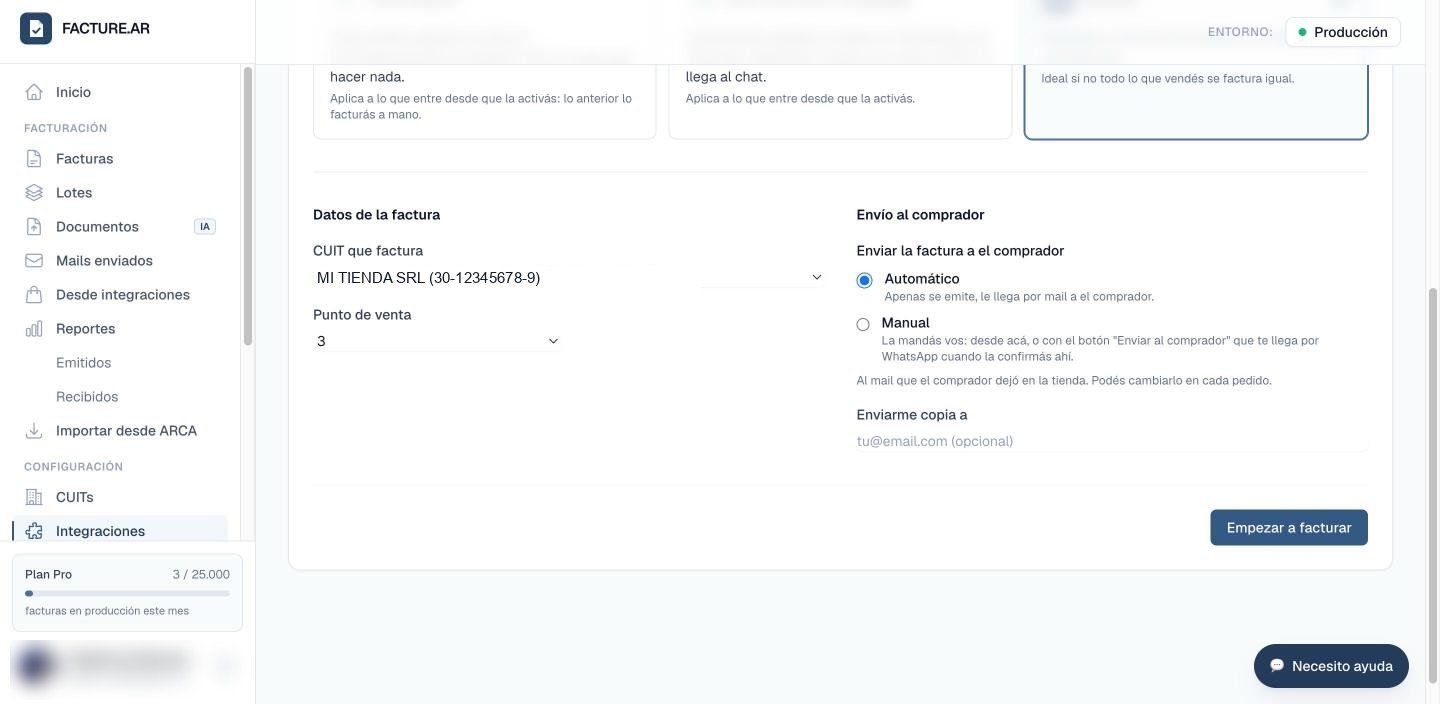Click the "Enviar la factura a el comprador" label
The width and height of the screenshot is (1440, 704).
(960, 251)
